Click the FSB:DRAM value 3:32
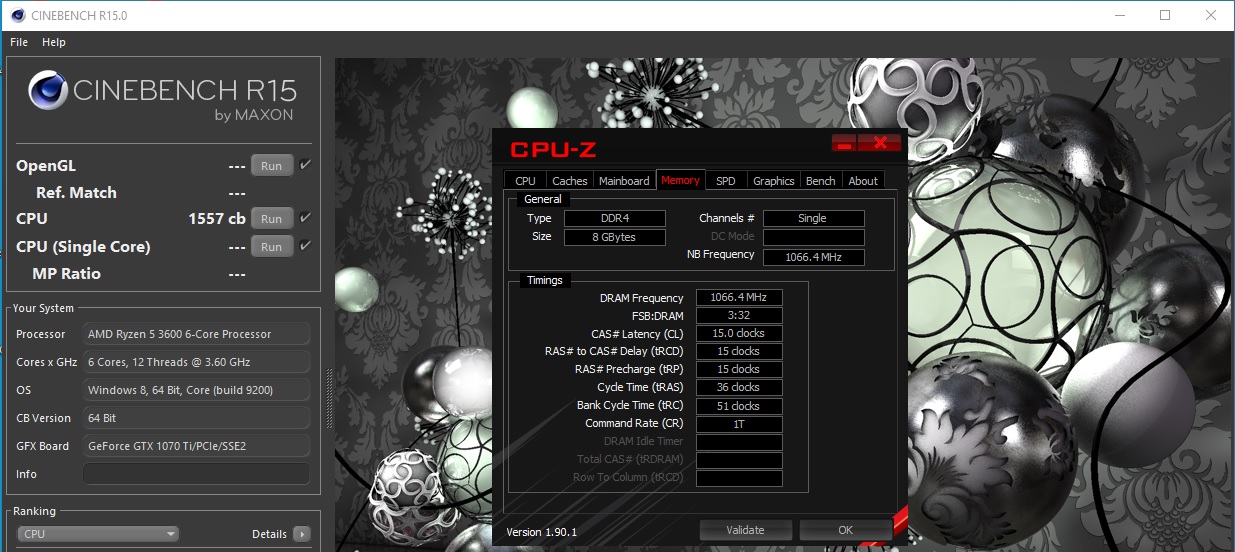The width and height of the screenshot is (1235, 552). [x=739, y=316]
